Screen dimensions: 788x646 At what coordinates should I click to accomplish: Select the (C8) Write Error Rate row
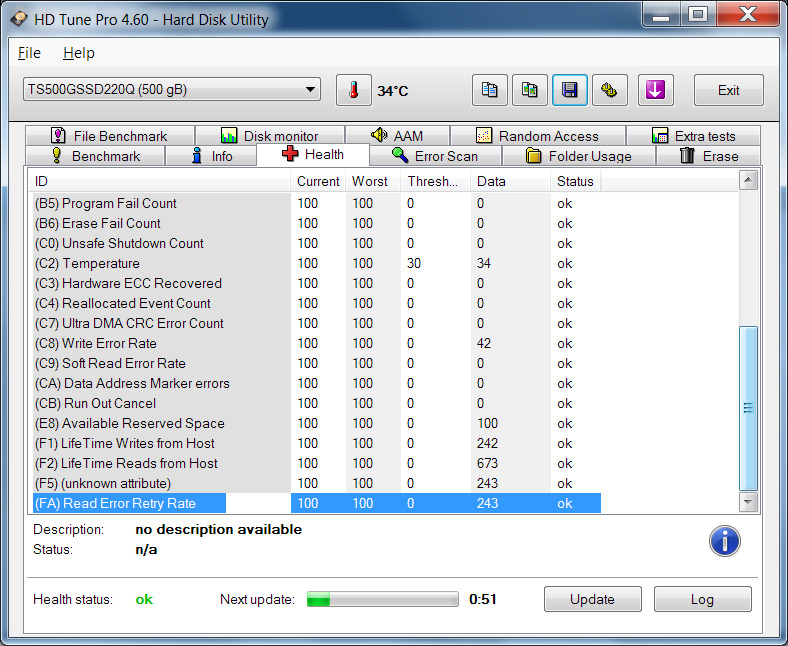317,343
